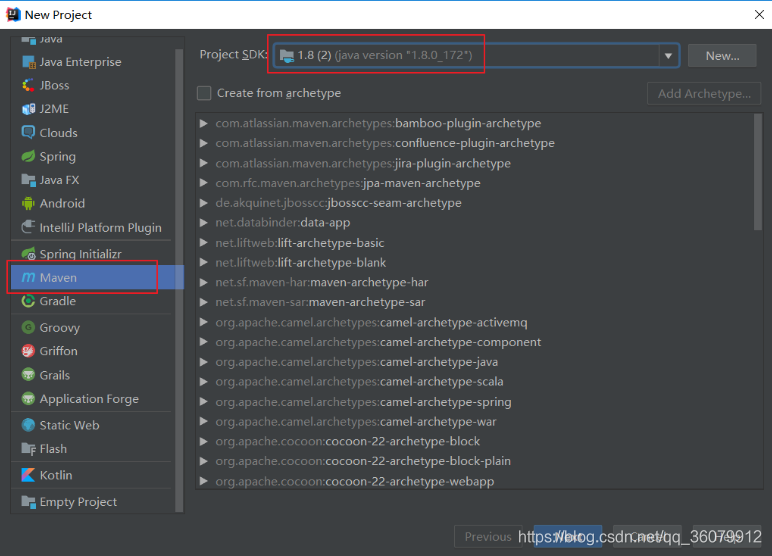Screen dimensions: 772x556
Task: Select cocoon-22-archetype-webapp row
Action: pyautogui.click(x=475, y=481)
